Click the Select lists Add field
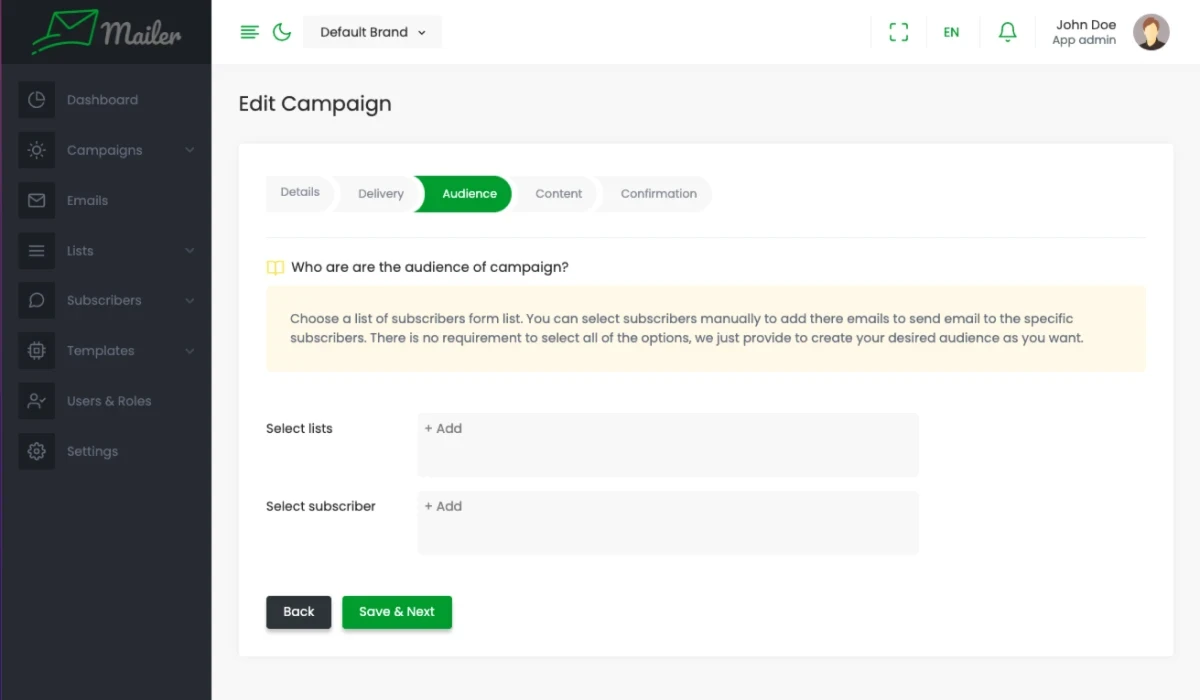 pyautogui.click(x=667, y=444)
